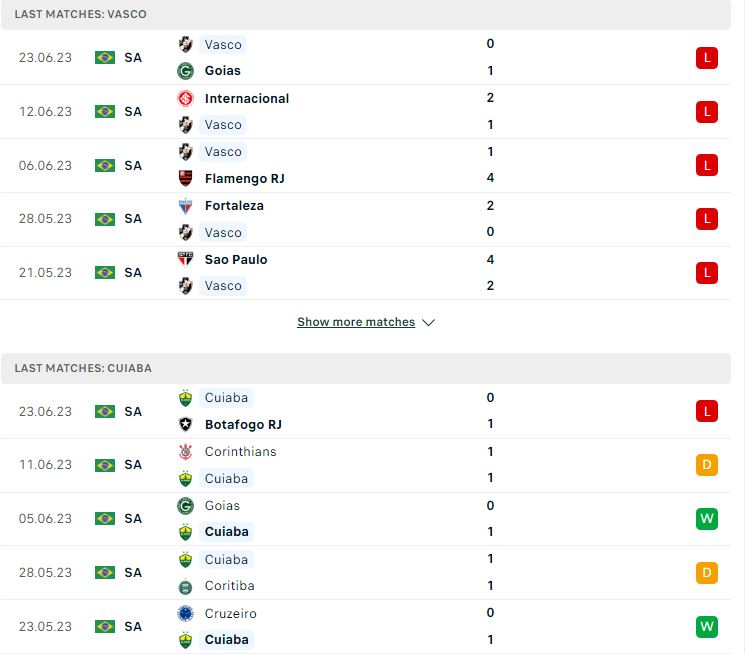Screen dimensions: 745x654
Task: Click the Goias team crest in Vasco matches
Action: click(185, 71)
